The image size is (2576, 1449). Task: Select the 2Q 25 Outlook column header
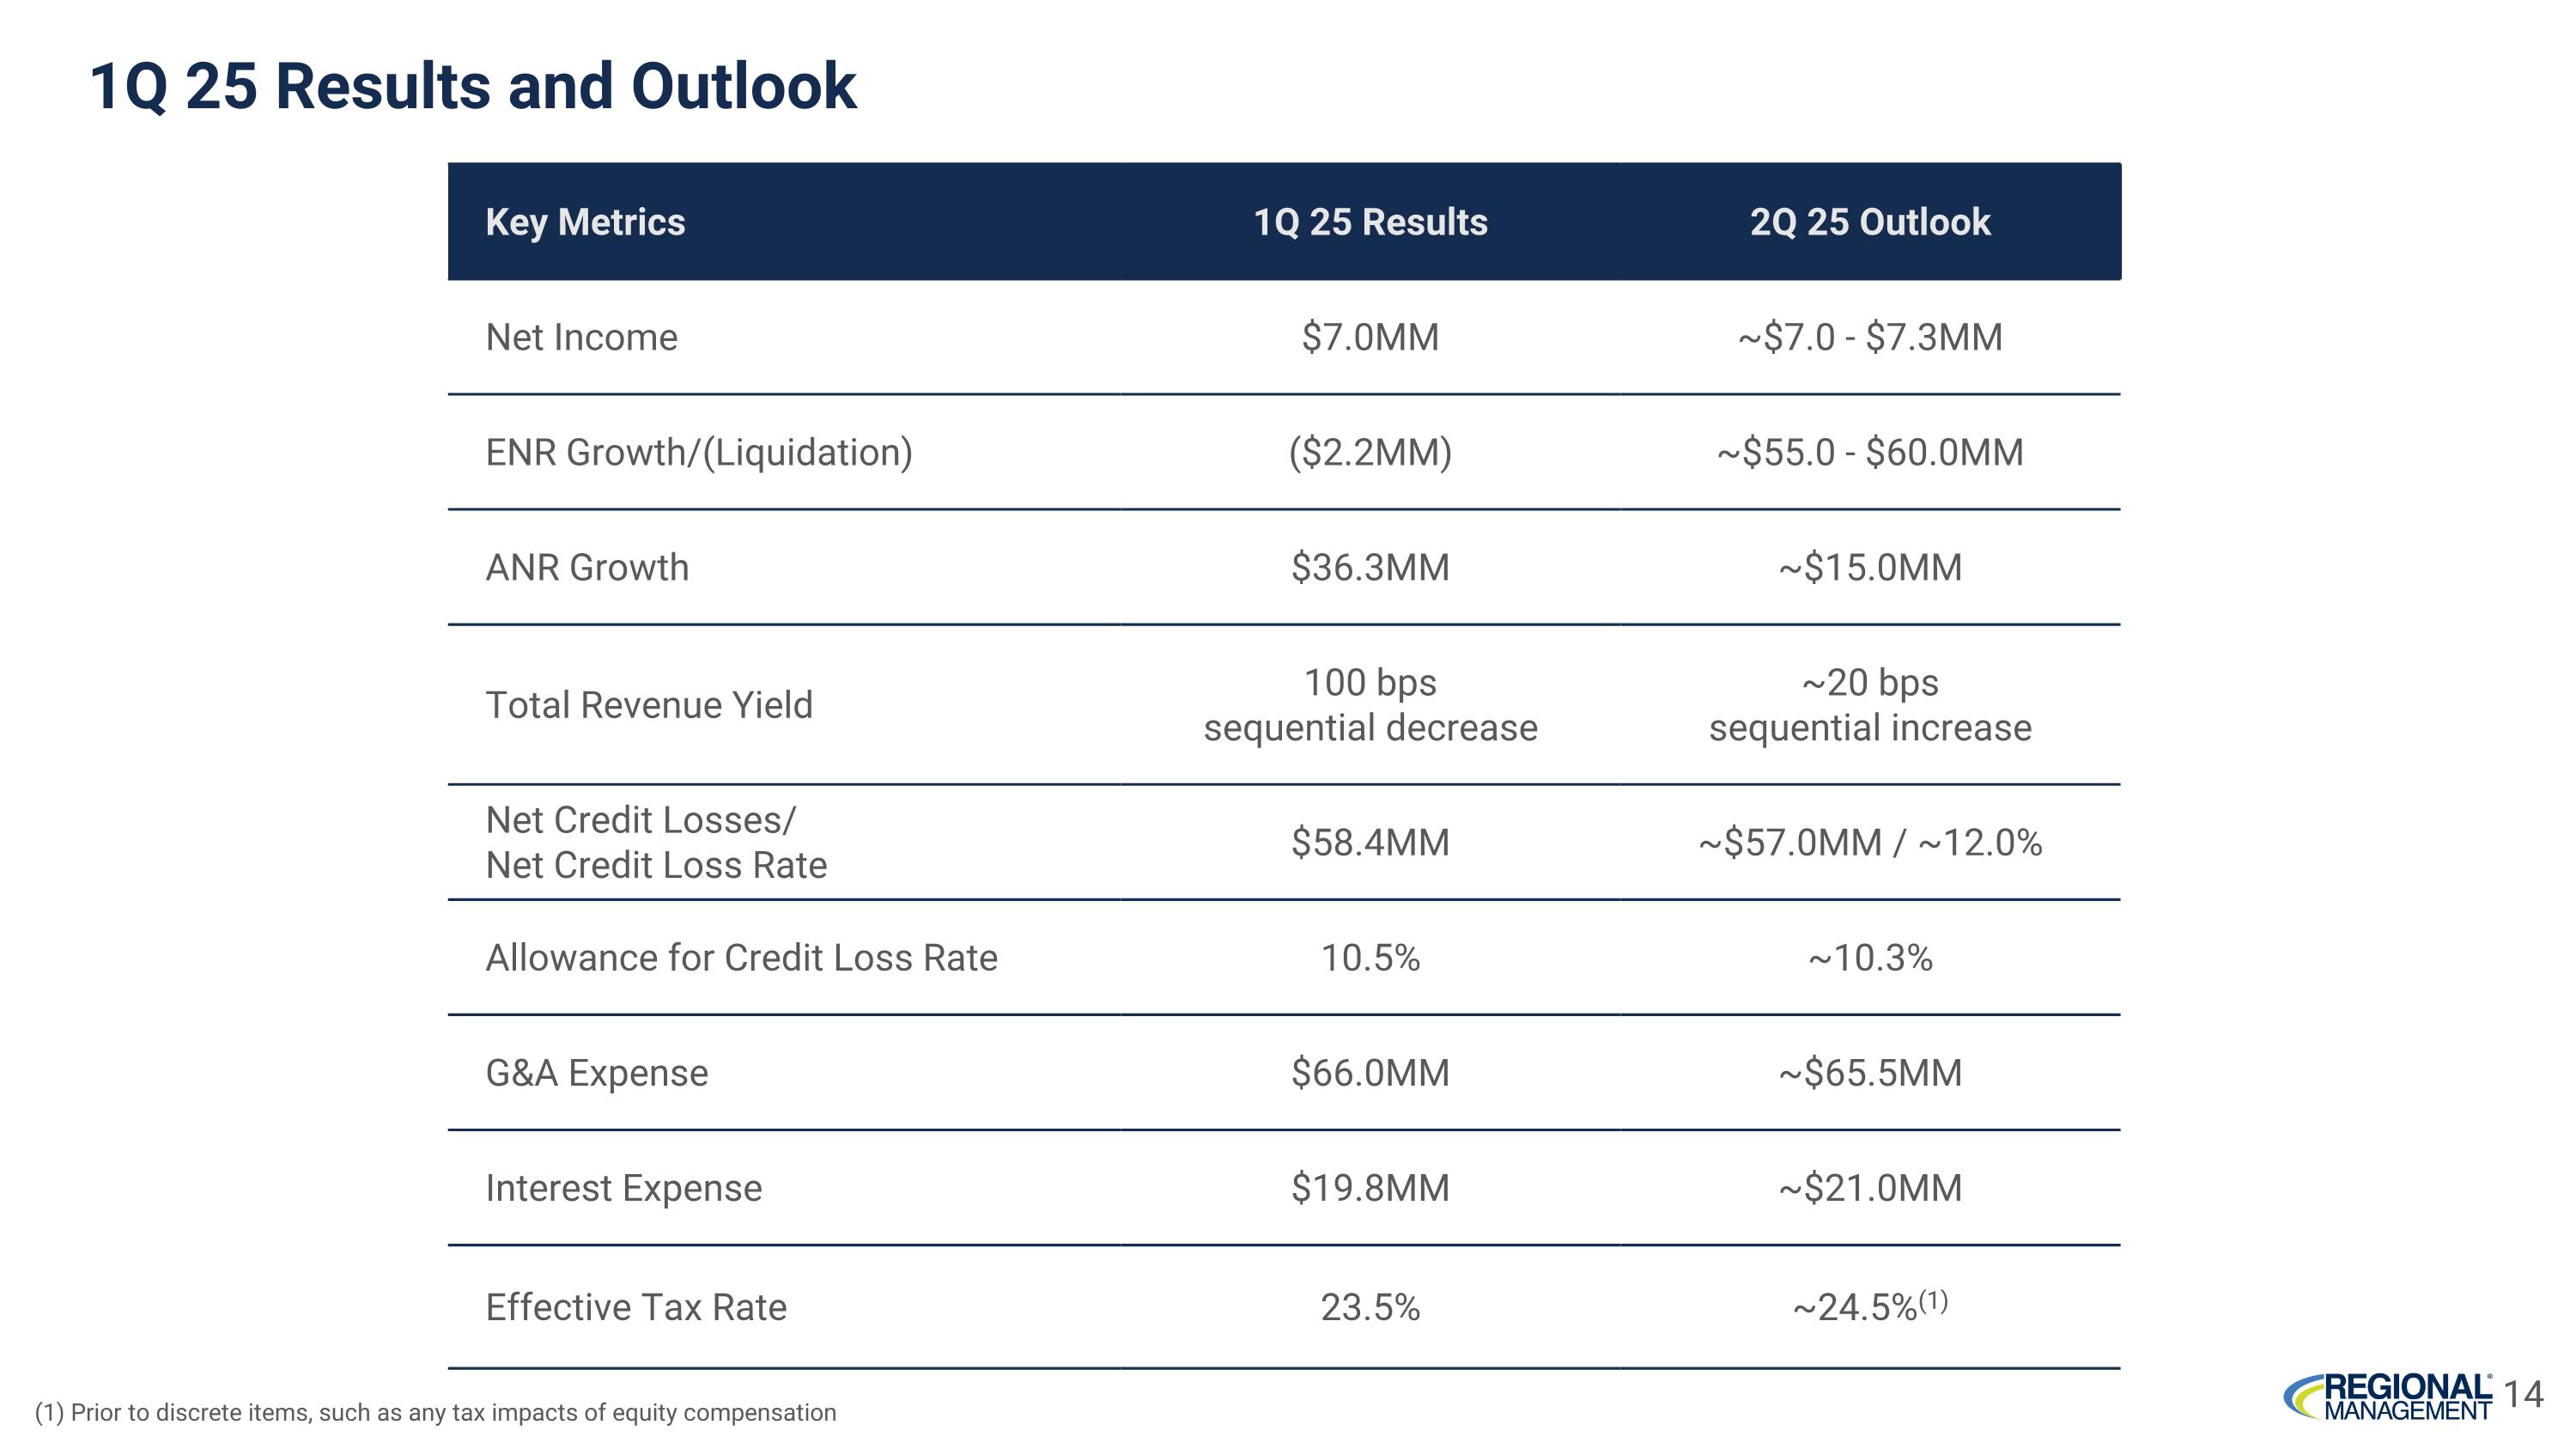pos(1869,222)
